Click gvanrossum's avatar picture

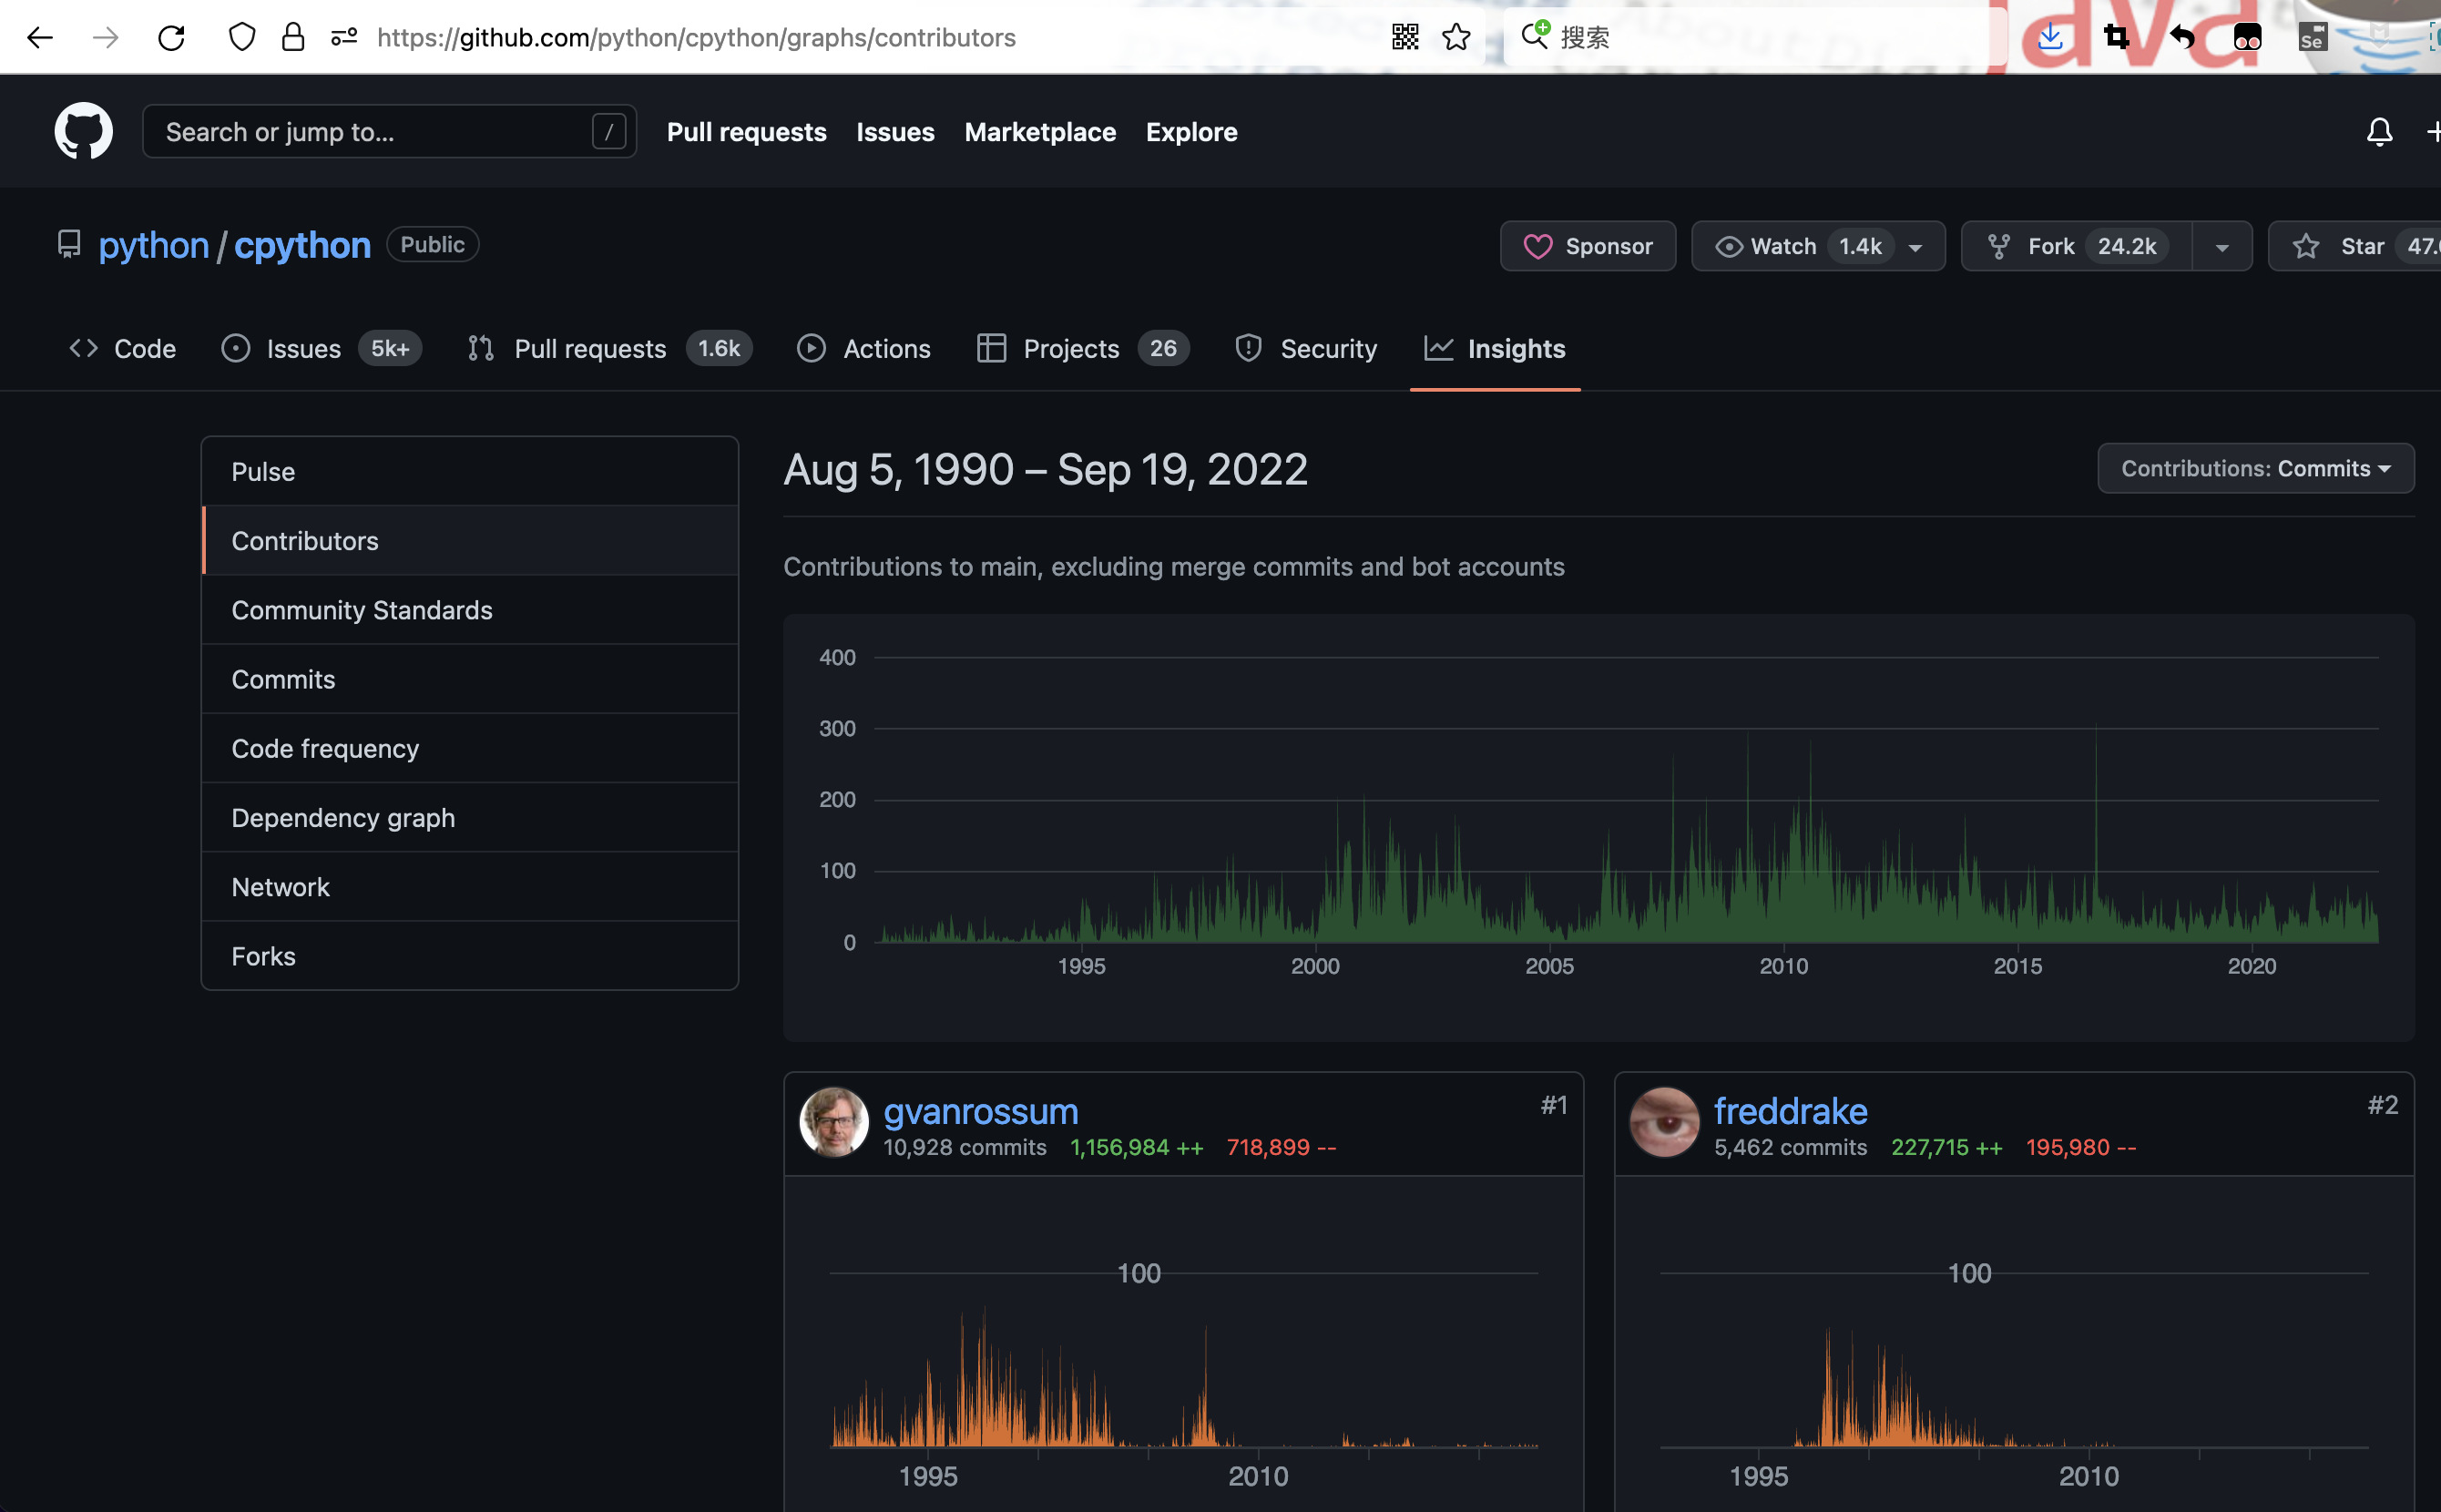point(834,1122)
